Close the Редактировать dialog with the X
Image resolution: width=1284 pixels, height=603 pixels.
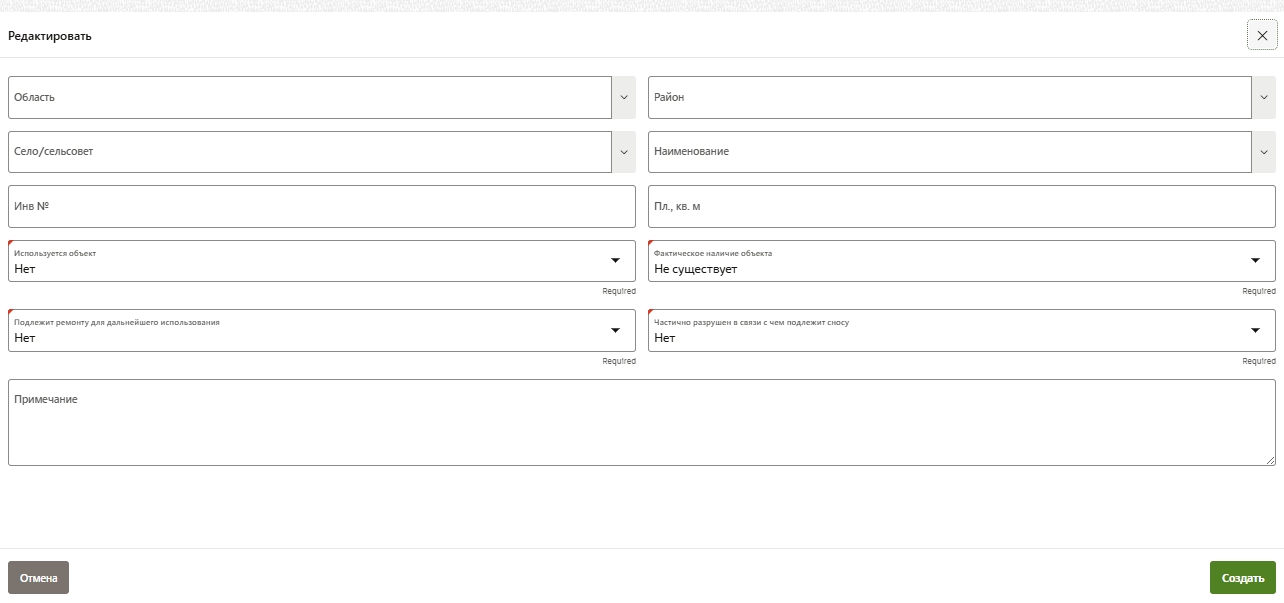coord(1262,35)
